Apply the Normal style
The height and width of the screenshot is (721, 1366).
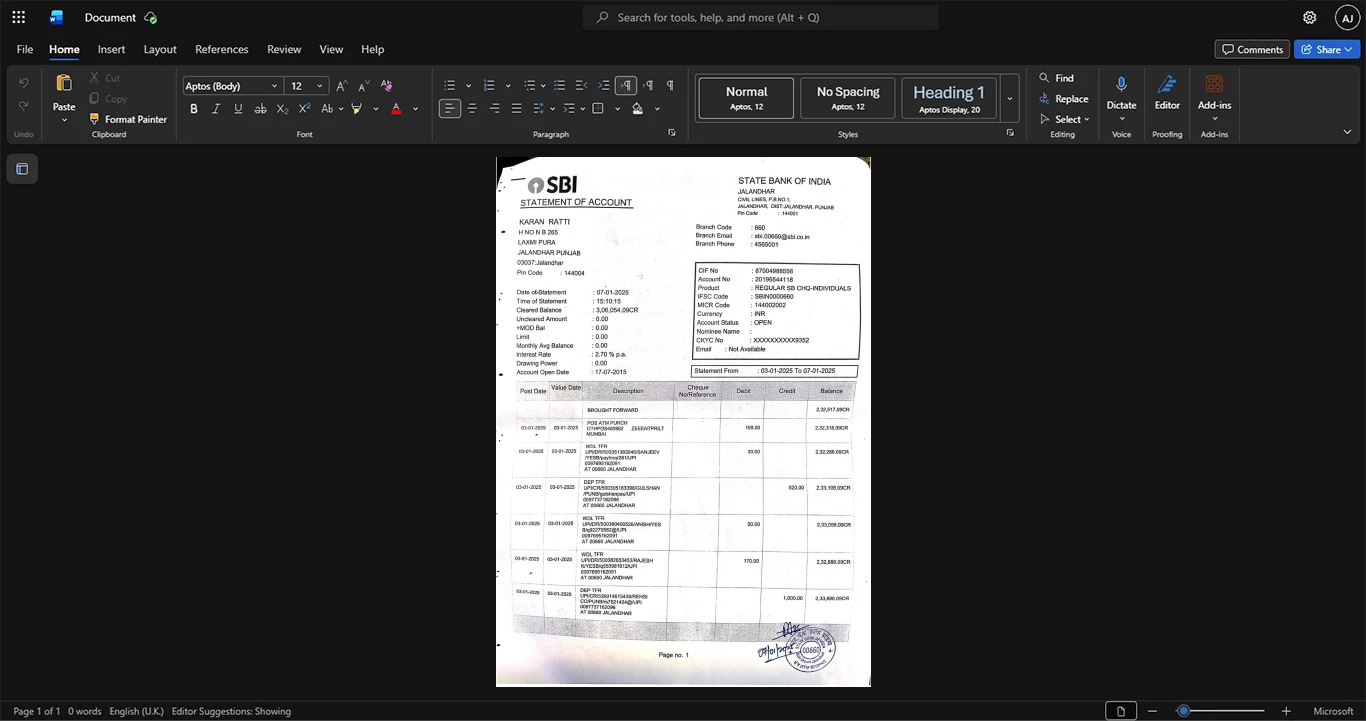(x=746, y=98)
